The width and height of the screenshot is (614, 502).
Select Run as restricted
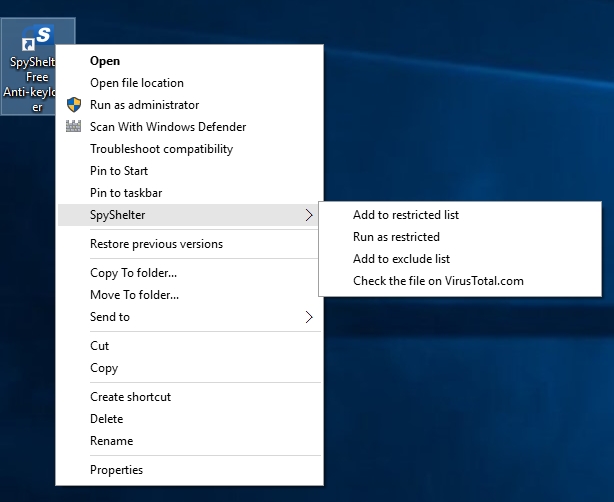click(x=460, y=237)
